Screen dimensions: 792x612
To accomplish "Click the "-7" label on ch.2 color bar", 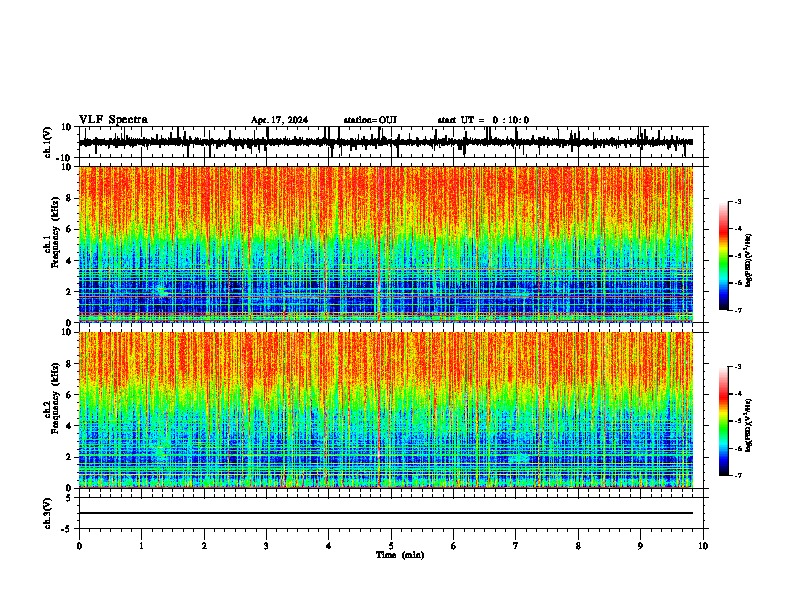I will (x=738, y=476).
